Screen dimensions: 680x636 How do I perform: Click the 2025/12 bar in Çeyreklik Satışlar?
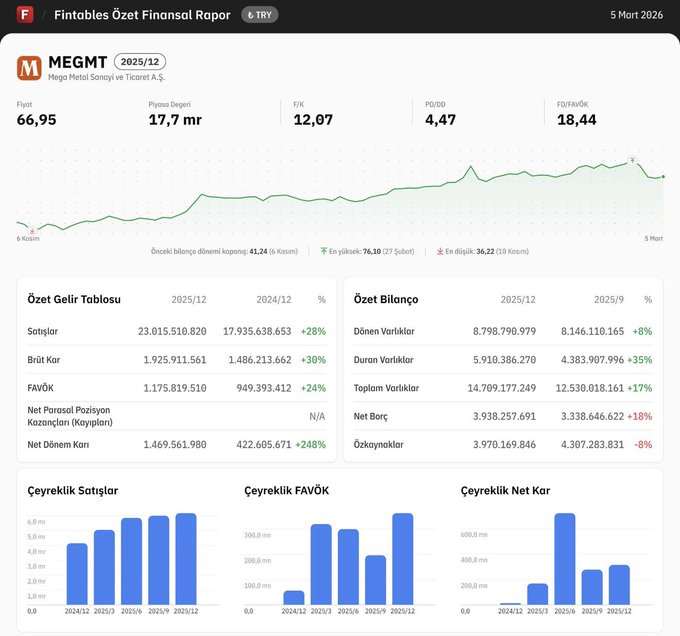(186, 559)
